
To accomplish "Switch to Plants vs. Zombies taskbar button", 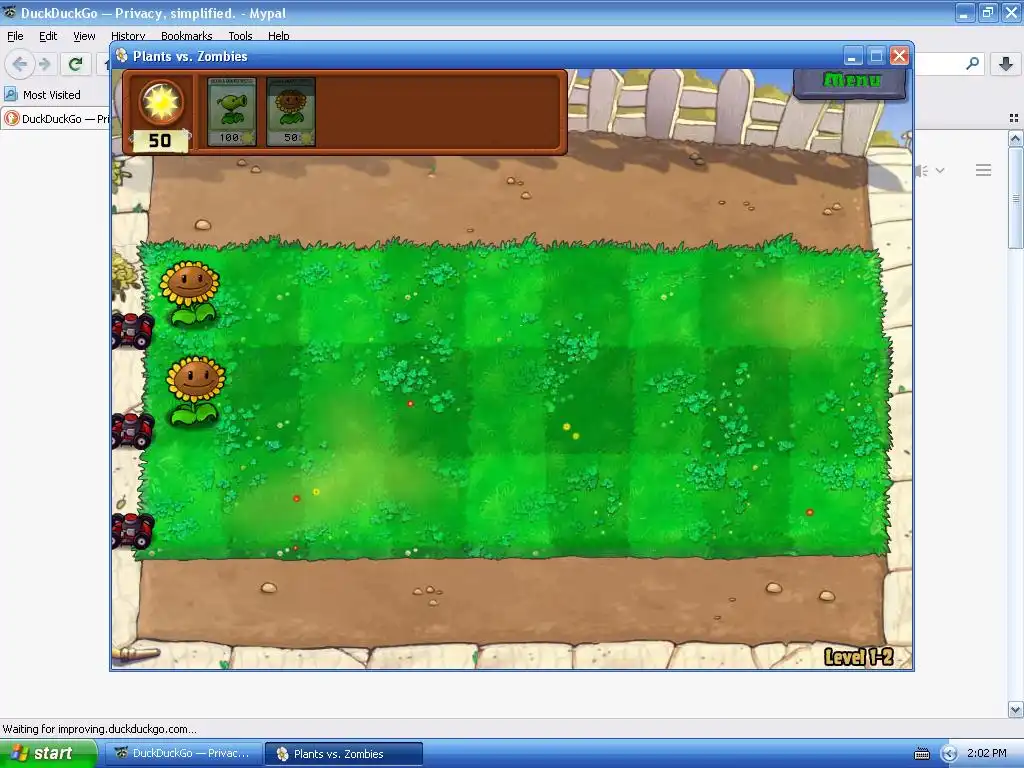I will (x=344, y=754).
